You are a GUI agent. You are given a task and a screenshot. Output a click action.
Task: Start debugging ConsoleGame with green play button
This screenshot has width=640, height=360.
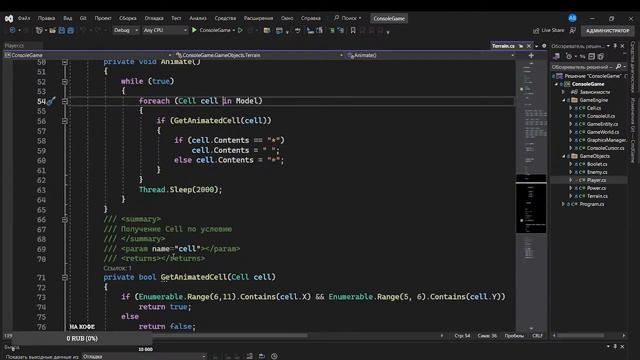[x=194, y=30]
